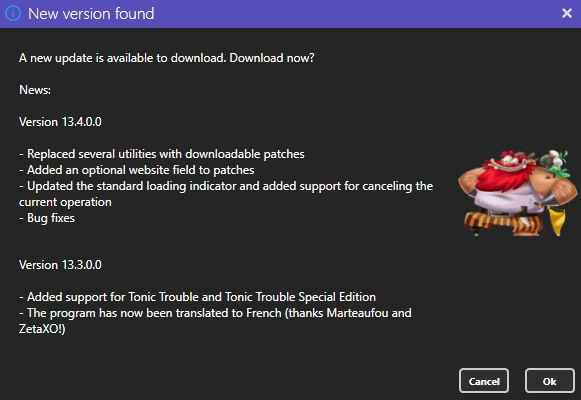Click the "Updated the standard loading indicator" line

click(226, 186)
